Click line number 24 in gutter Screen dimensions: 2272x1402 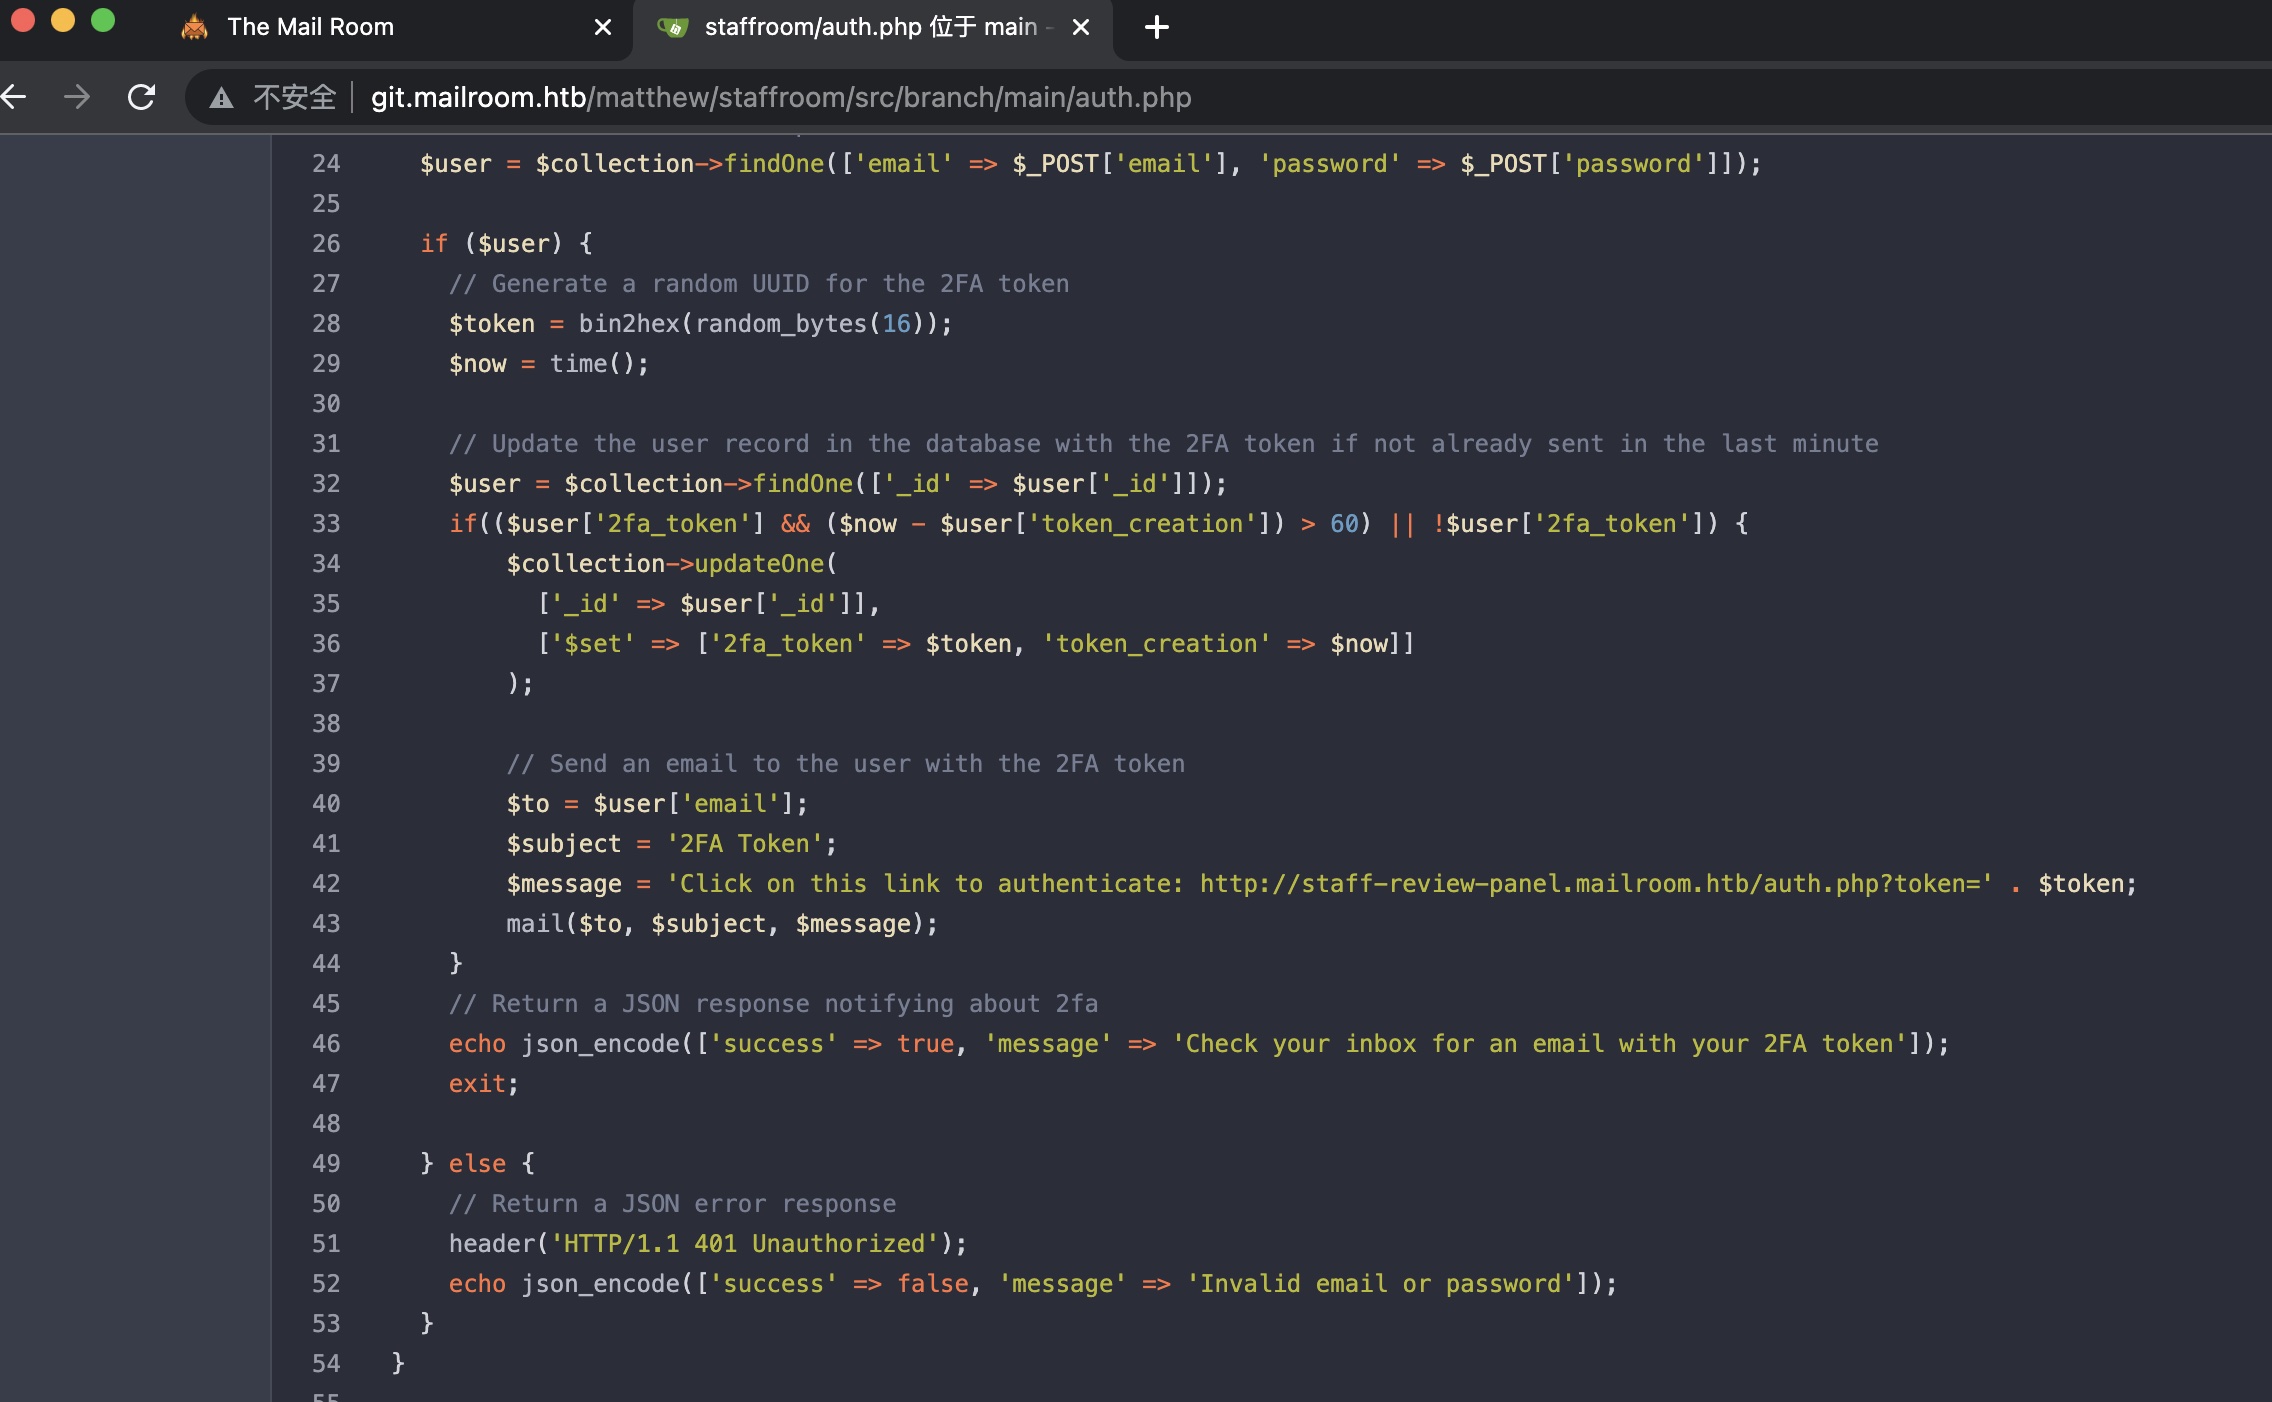(x=326, y=164)
